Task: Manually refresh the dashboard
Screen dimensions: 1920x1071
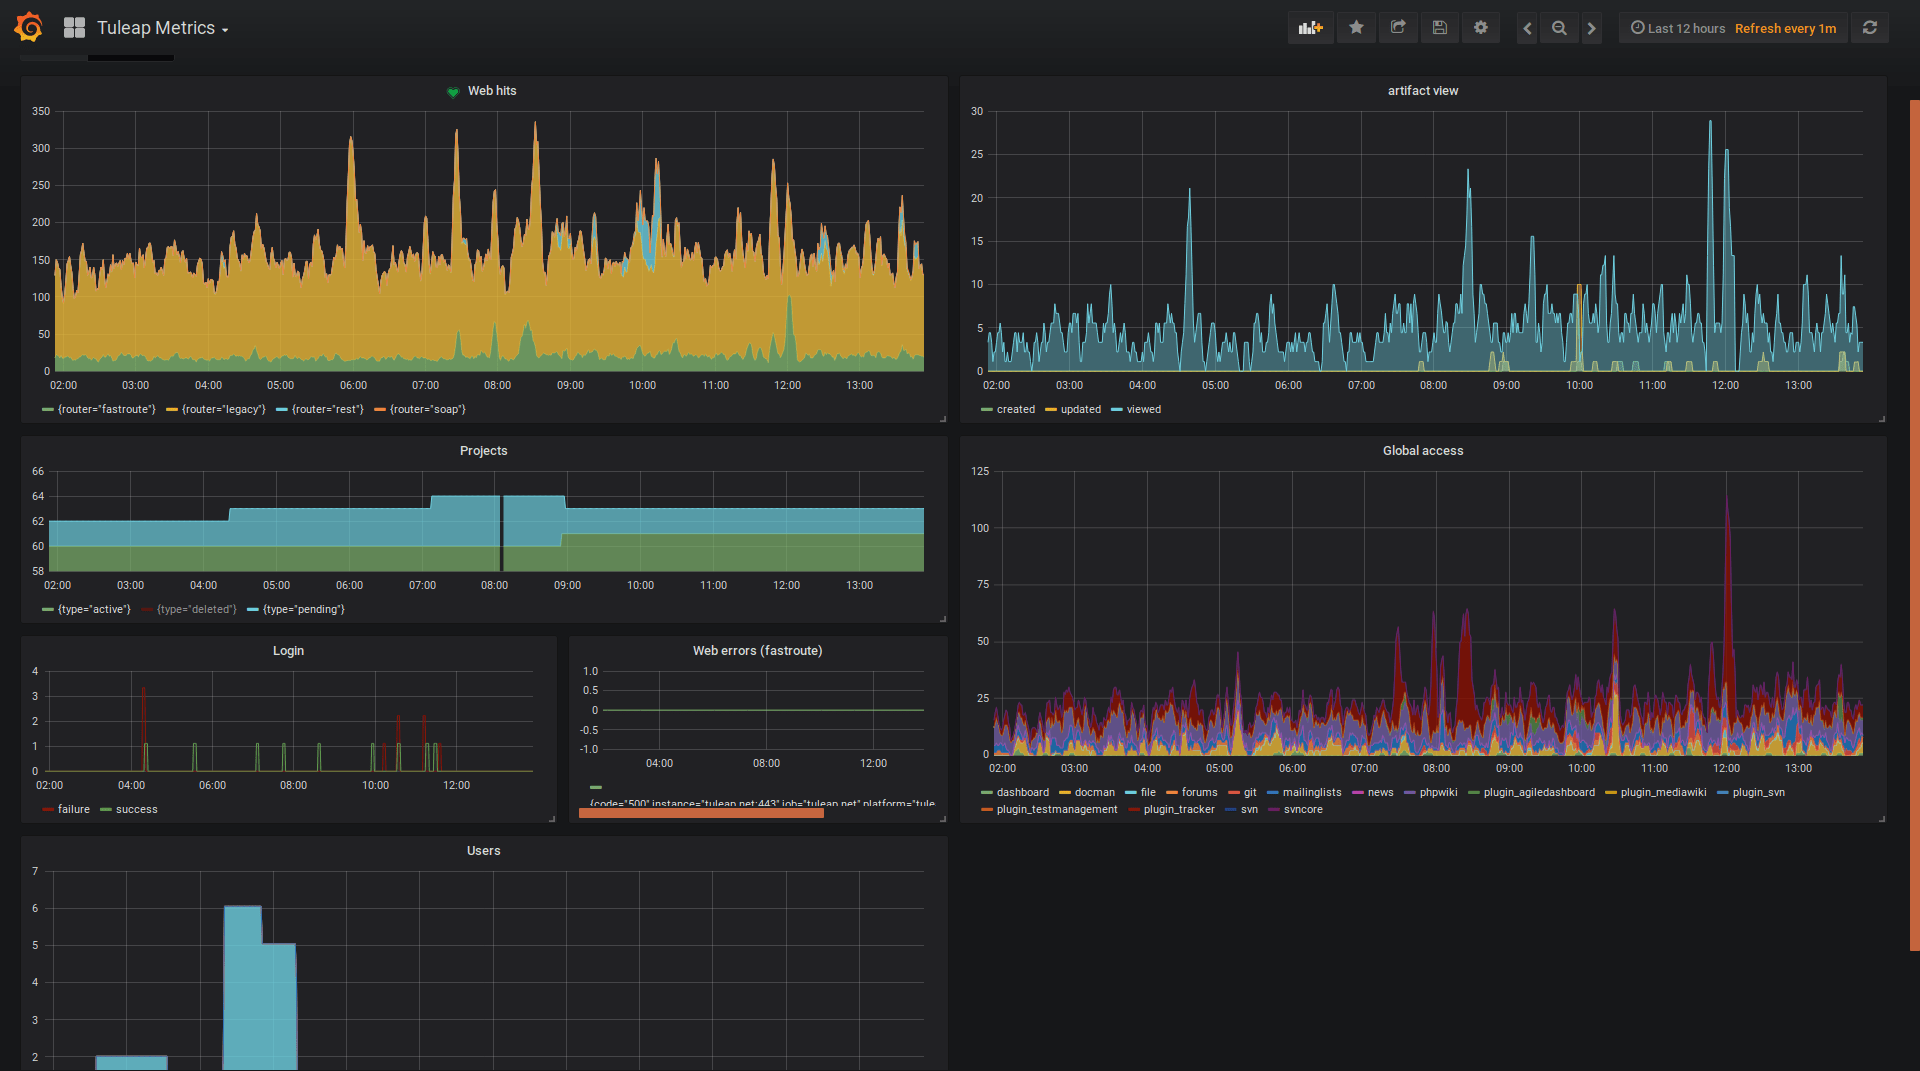Action: (1871, 27)
